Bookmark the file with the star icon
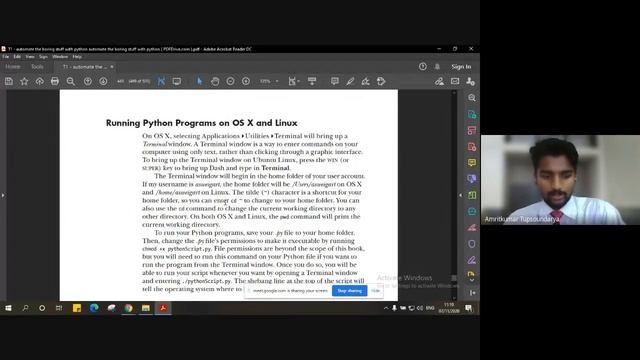 (24, 81)
